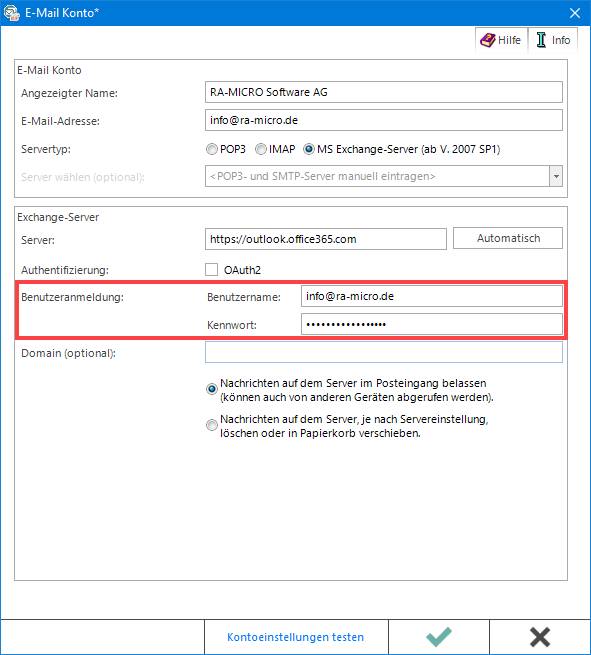Close the E-Mail Konto window
Image resolution: width=591 pixels, height=655 pixels.
point(575,13)
